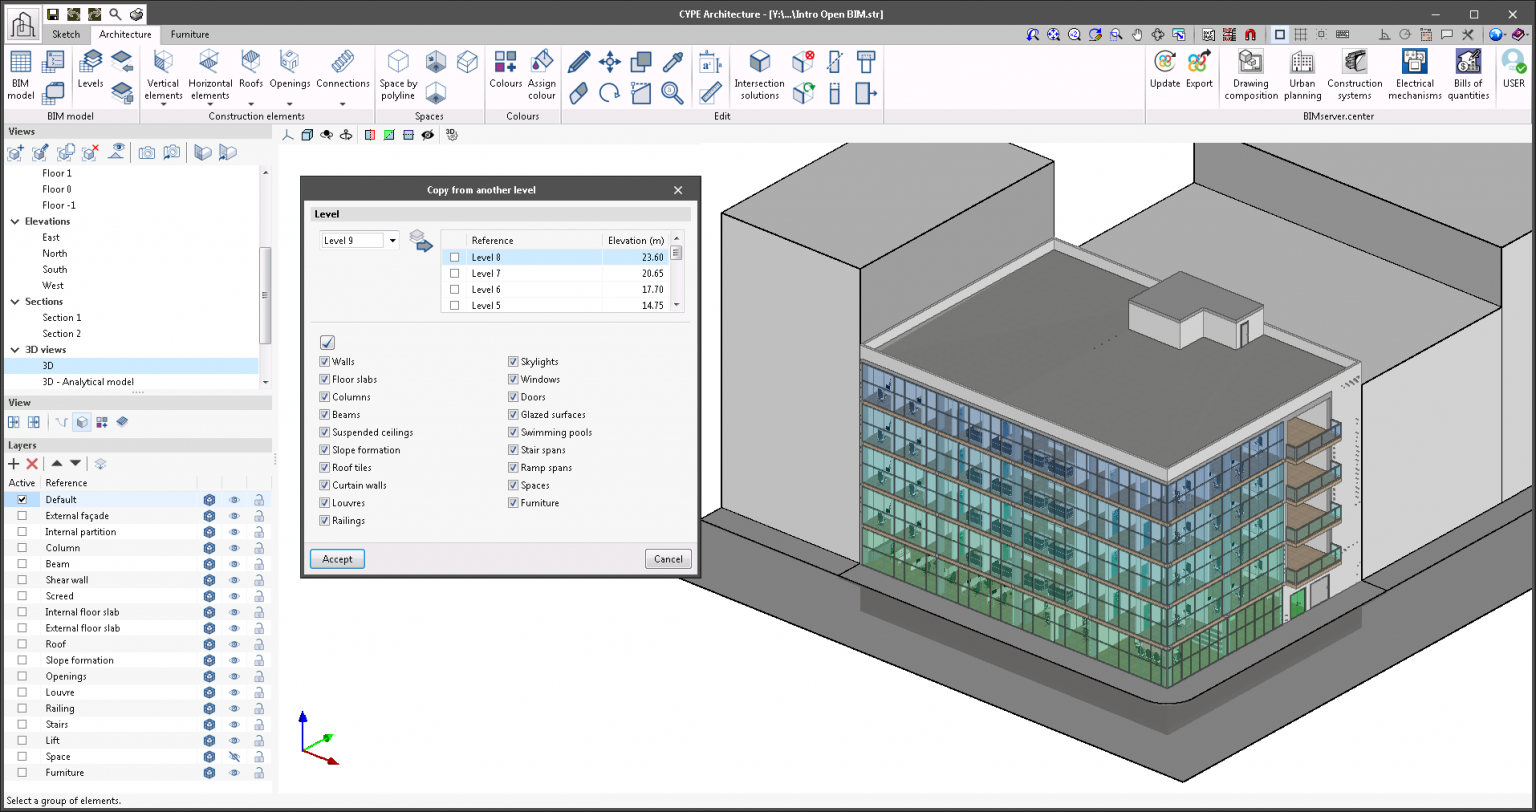
Task: Expand the Roofs dropdown menu
Action: 251,103
